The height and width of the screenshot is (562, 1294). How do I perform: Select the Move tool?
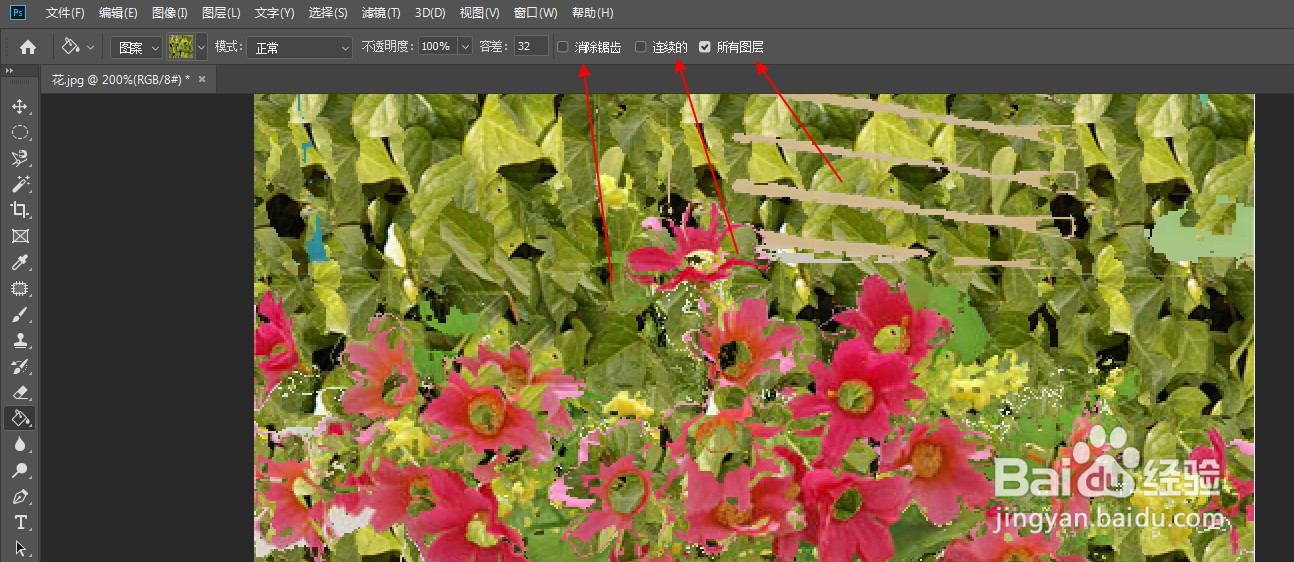(x=20, y=106)
